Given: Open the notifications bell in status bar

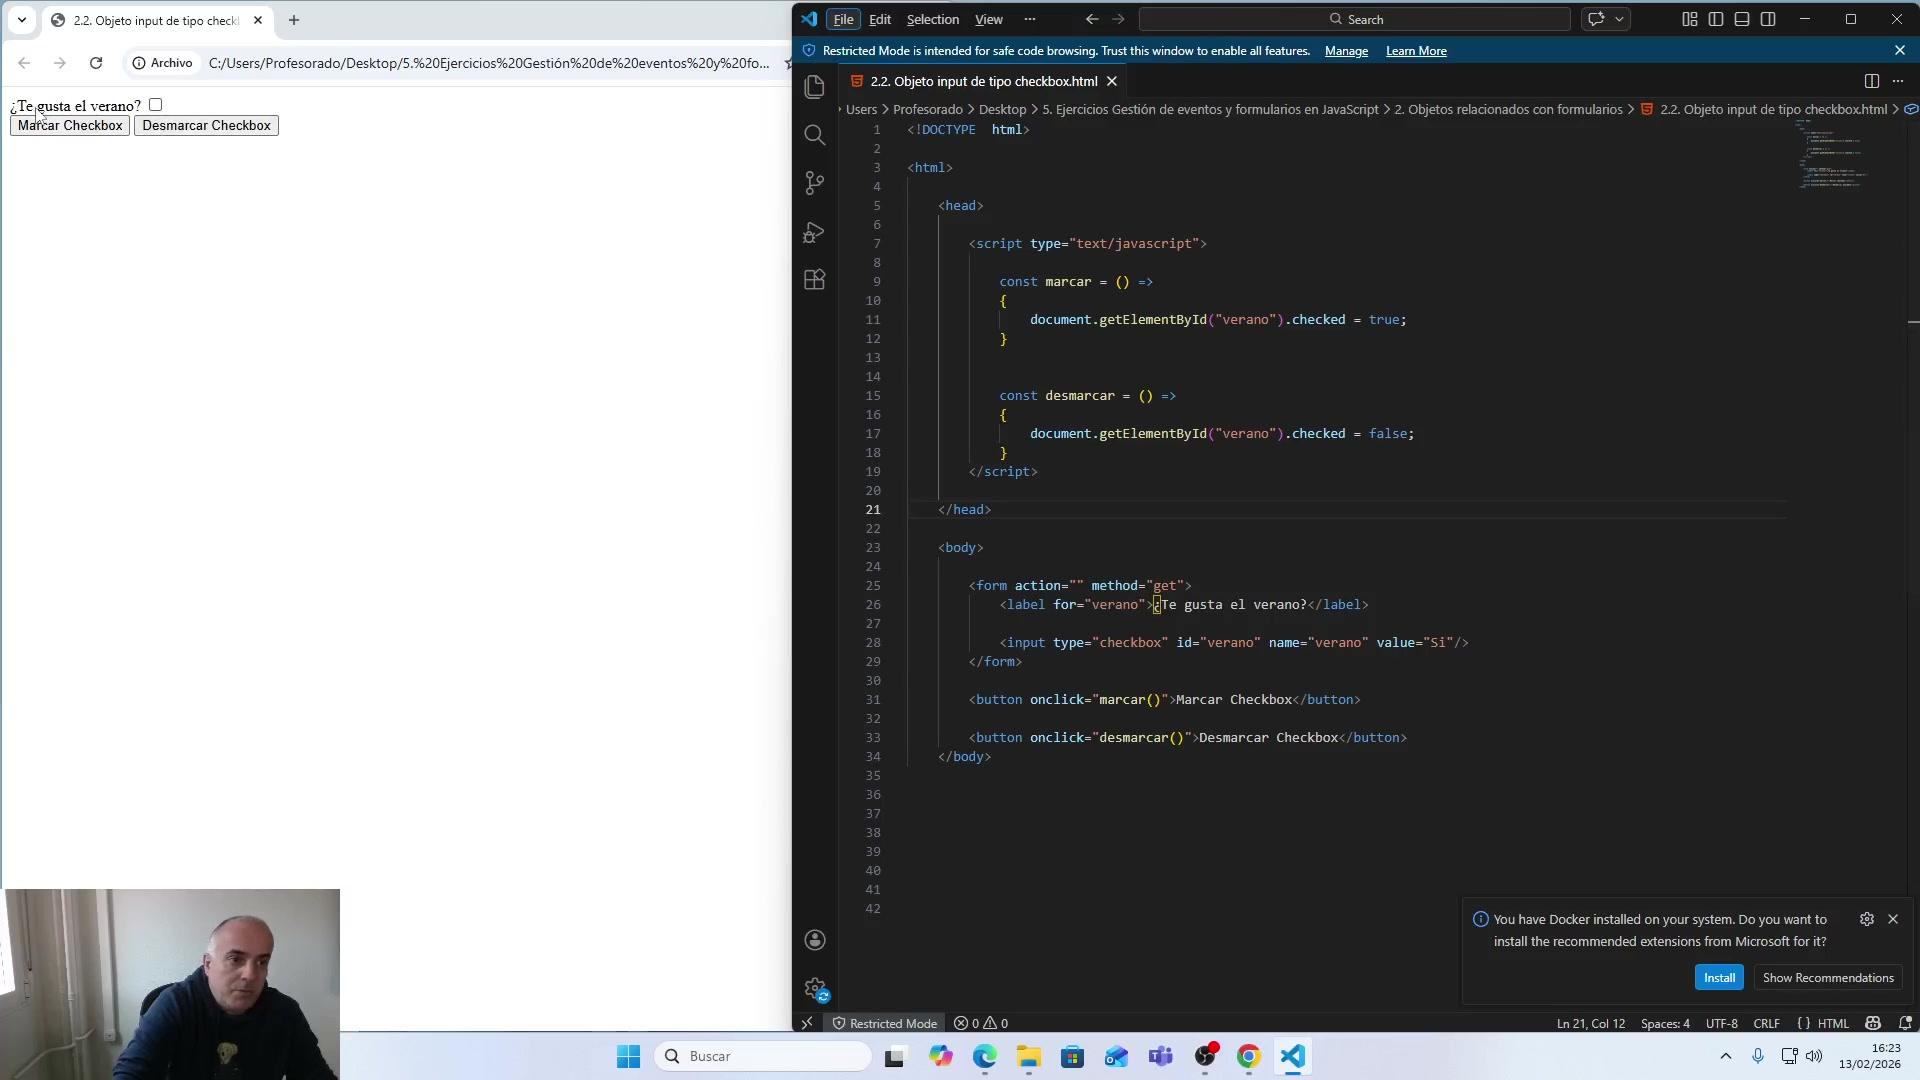Looking at the screenshot, I should [1905, 1023].
